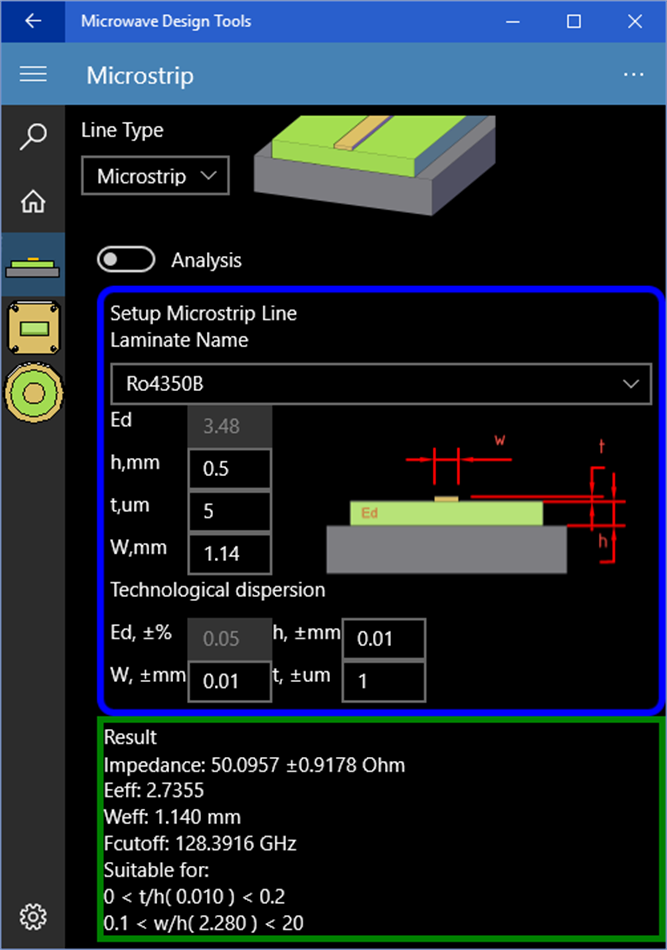Click the 'Setup Microstrip Line' heading
The width and height of the screenshot is (667, 950).
(204, 313)
